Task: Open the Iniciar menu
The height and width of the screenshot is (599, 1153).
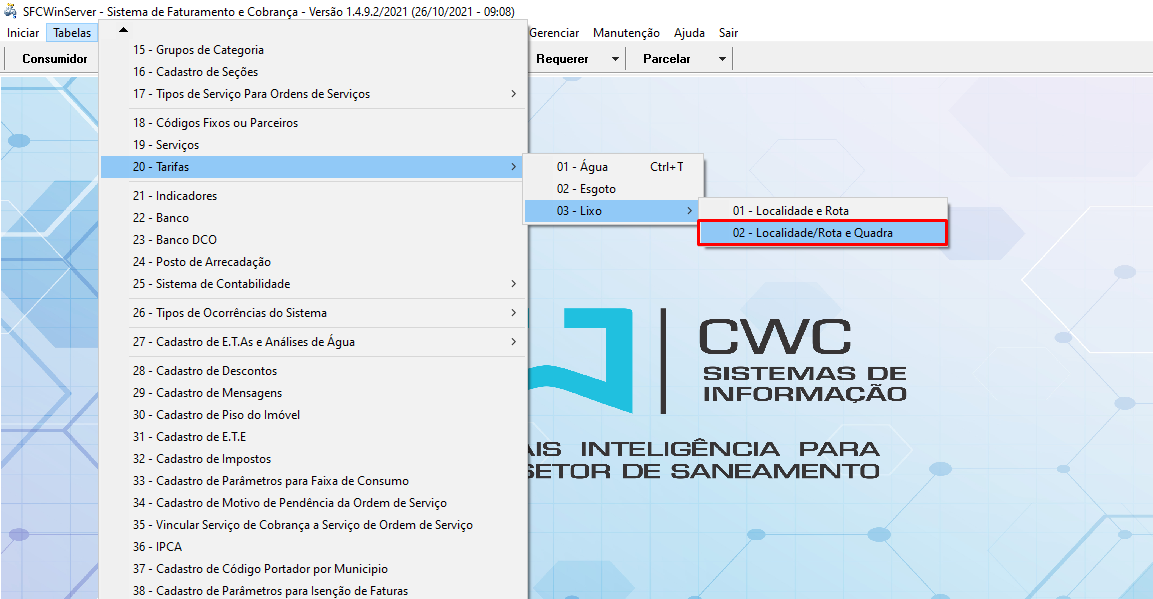Action: click(x=23, y=33)
